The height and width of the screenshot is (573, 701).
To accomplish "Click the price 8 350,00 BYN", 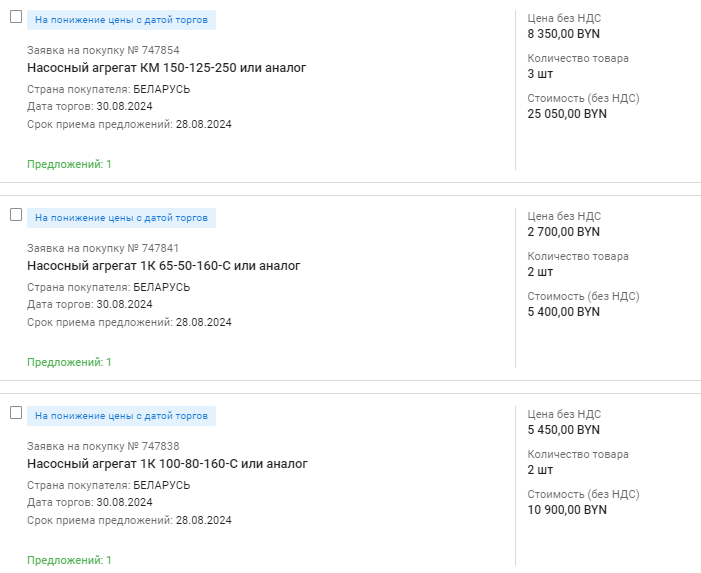I will pos(563,34).
